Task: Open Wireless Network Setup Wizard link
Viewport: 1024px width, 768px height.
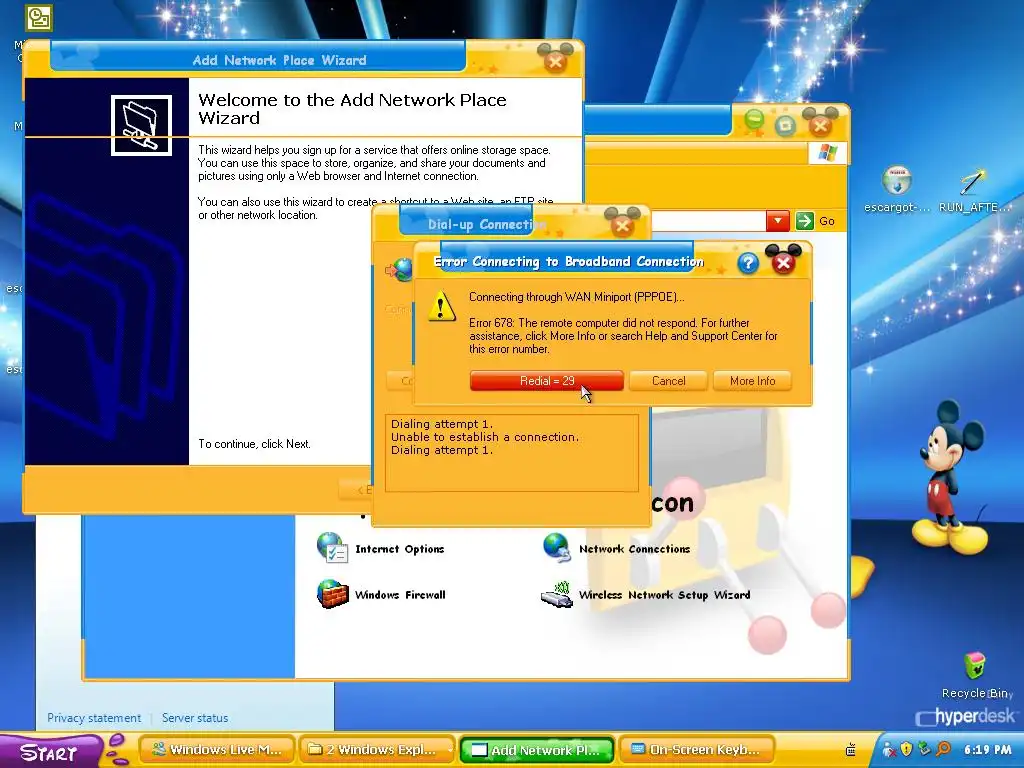Action: pyautogui.click(x=664, y=595)
